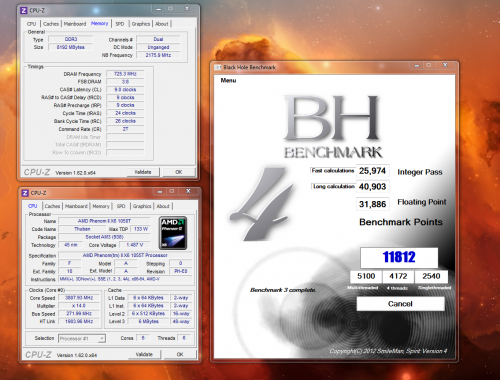Click the Bank Cycle Time tRC value field
The image size is (500, 380).
125,121
